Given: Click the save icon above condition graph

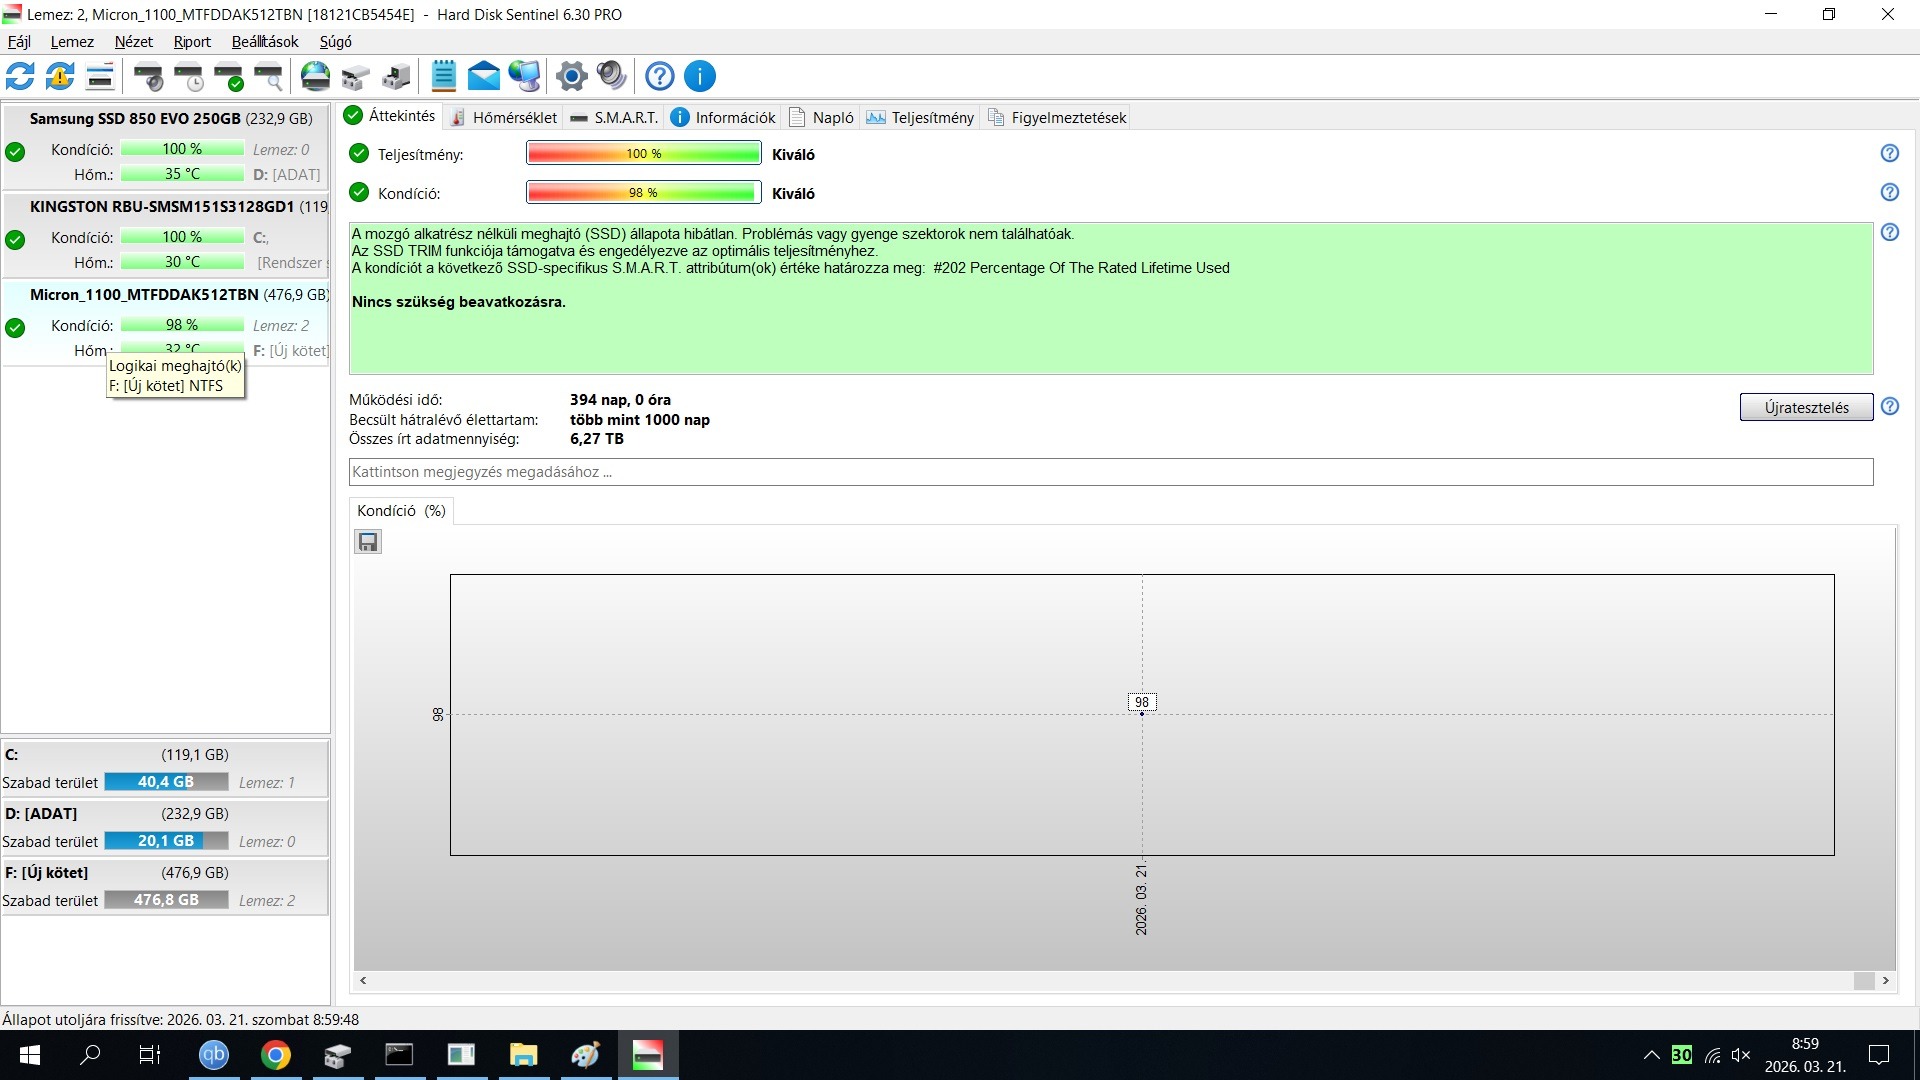Looking at the screenshot, I should pos(368,542).
